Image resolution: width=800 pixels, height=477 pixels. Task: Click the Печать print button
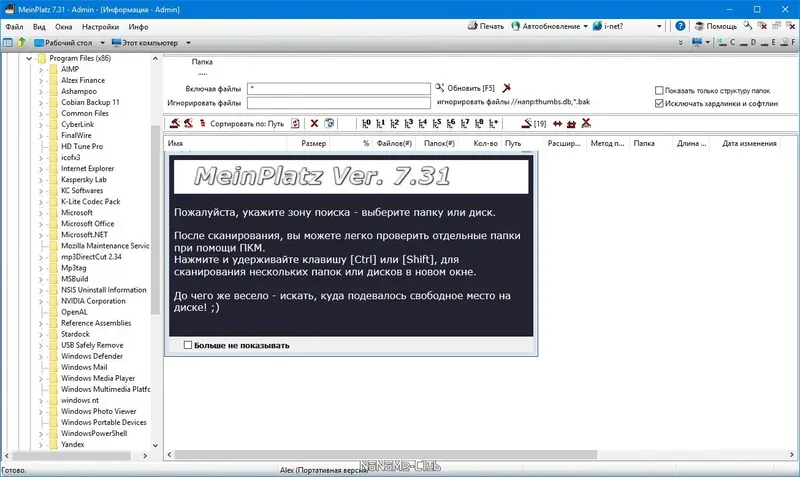click(x=486, y=26)
